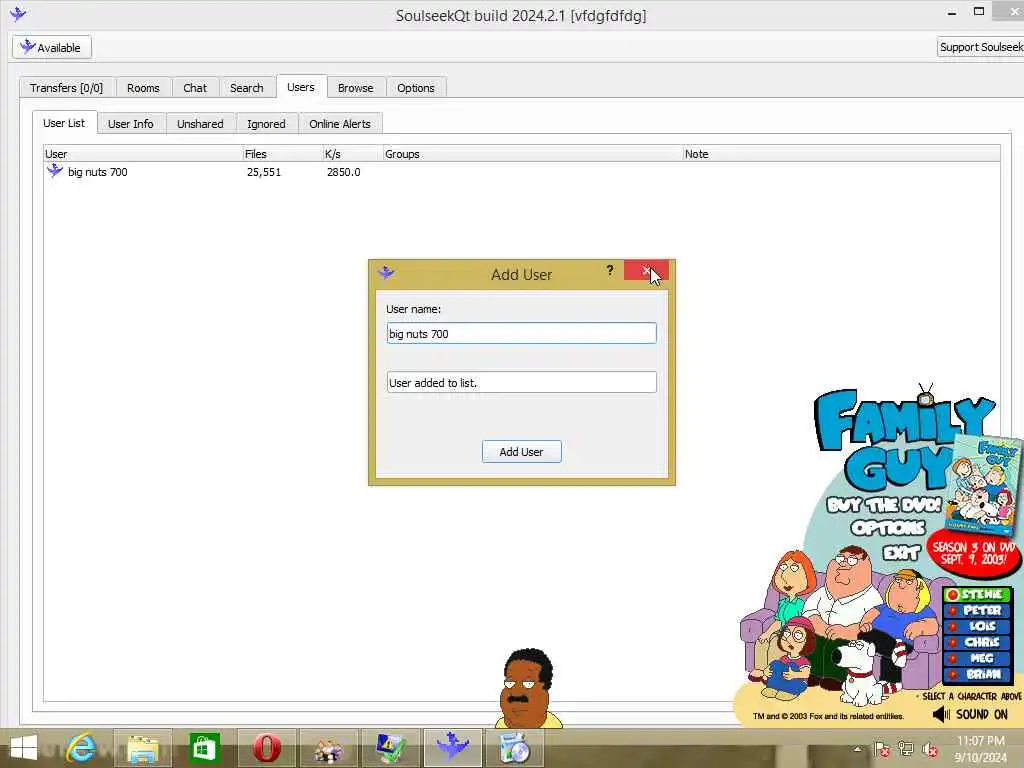Click the Family Guy DVD cover thumbnail
1024x768 pixels.
(985, 483)
